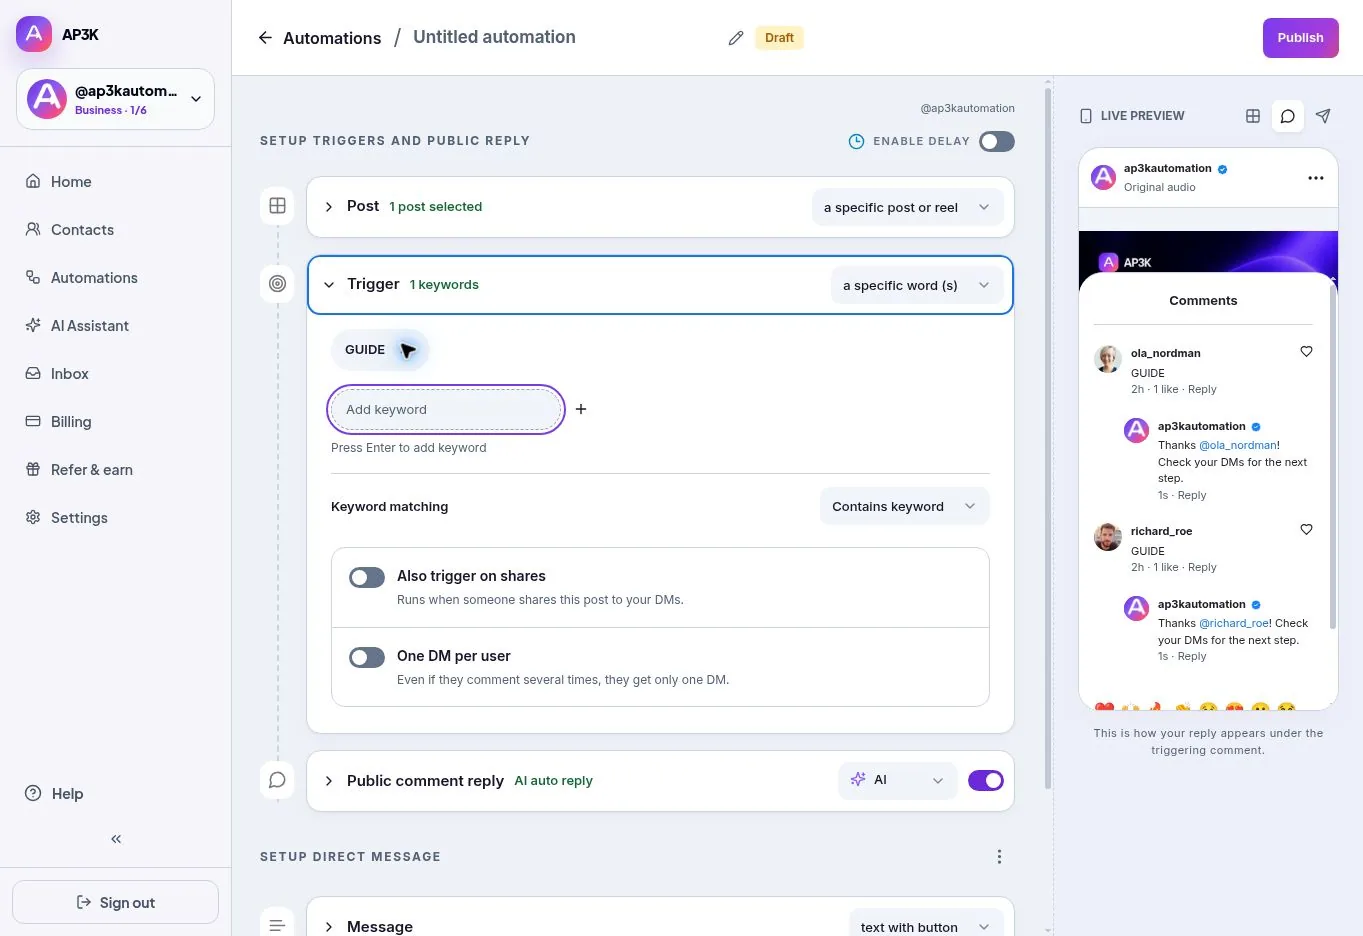Open the three-dot menu in preview header
Viewport: 1363px width, 936px height.
pyautogui.click(x=1316, y=178)
